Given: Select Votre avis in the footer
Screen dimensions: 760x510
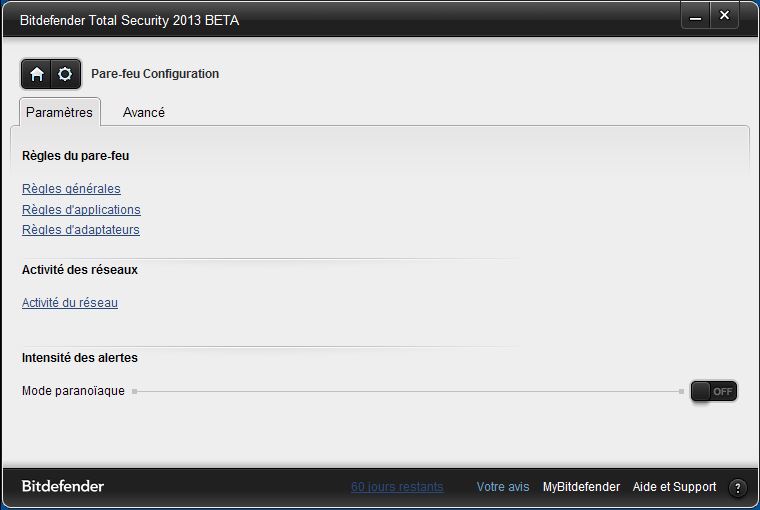Looking at the screenshot, I should pyautogui.click(x=503, y=487).
